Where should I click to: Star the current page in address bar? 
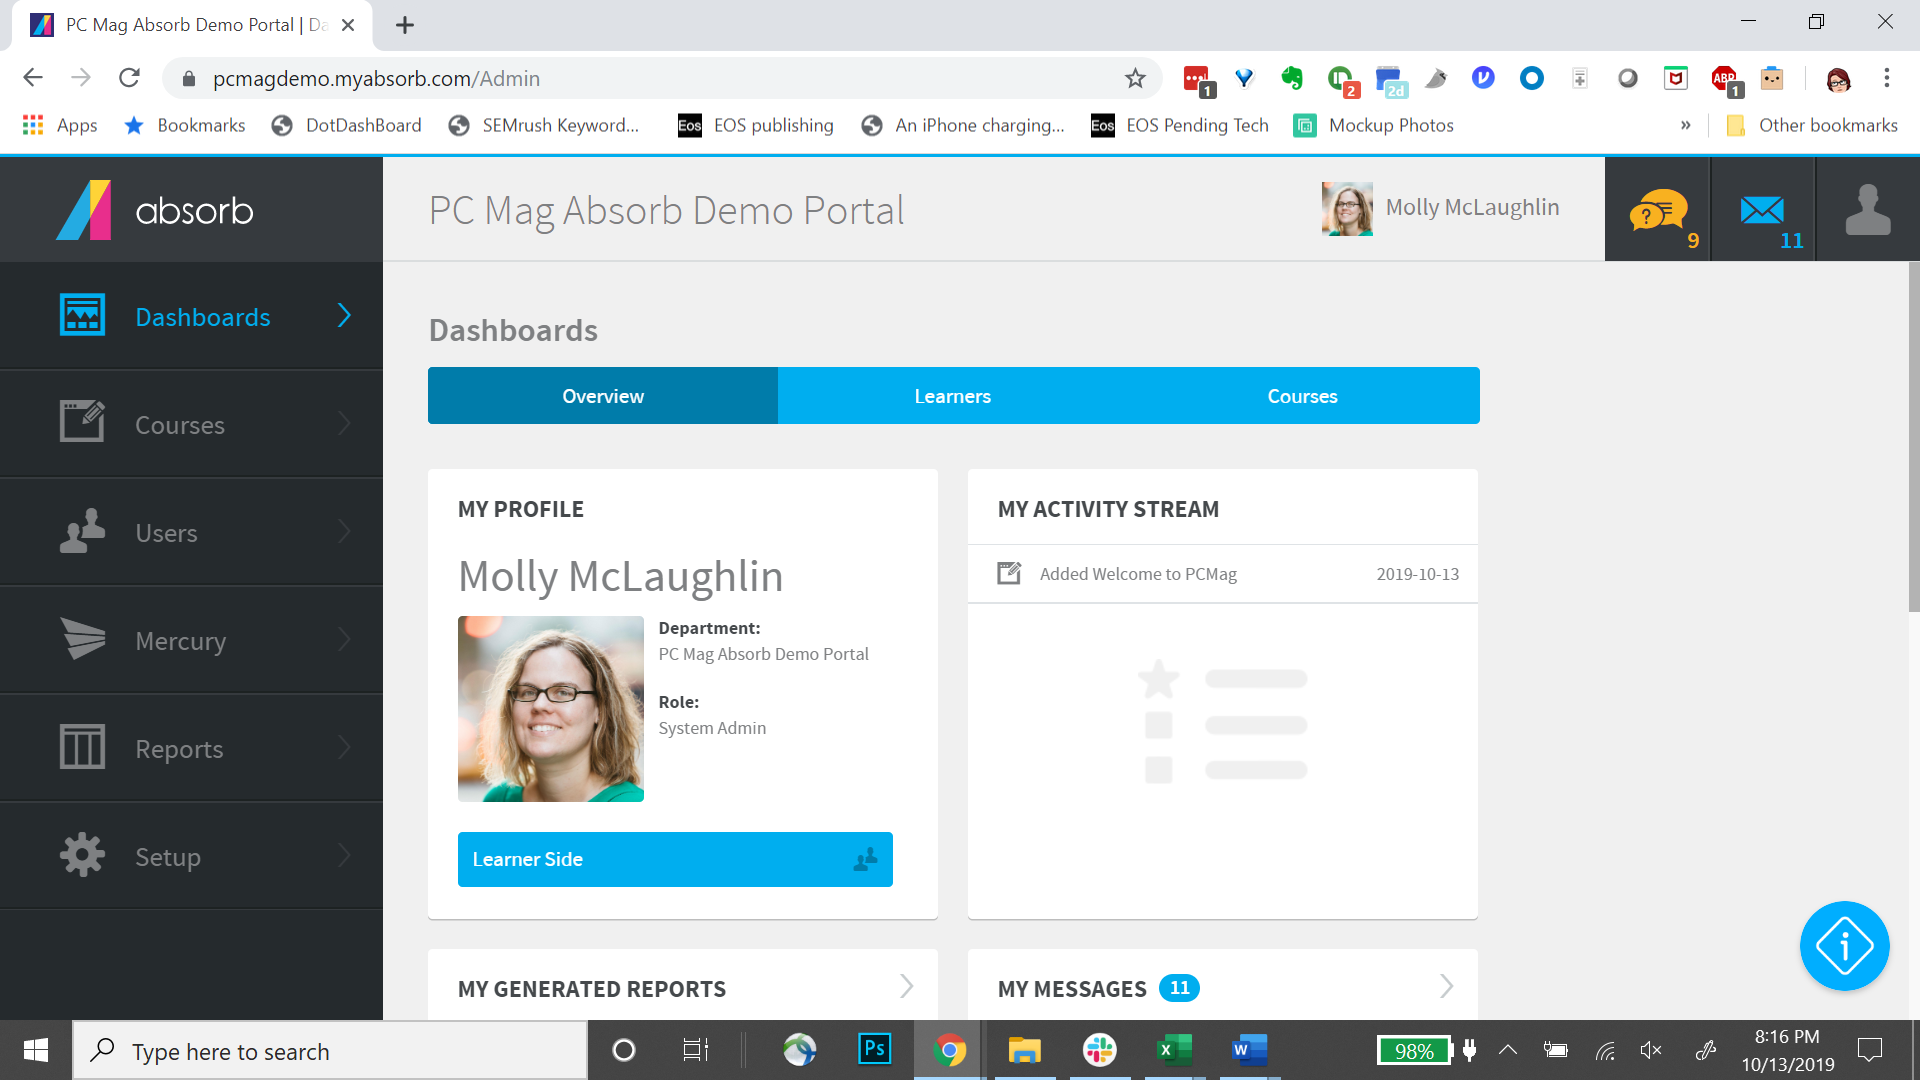pyautogui.click(x=1136, y=78)
